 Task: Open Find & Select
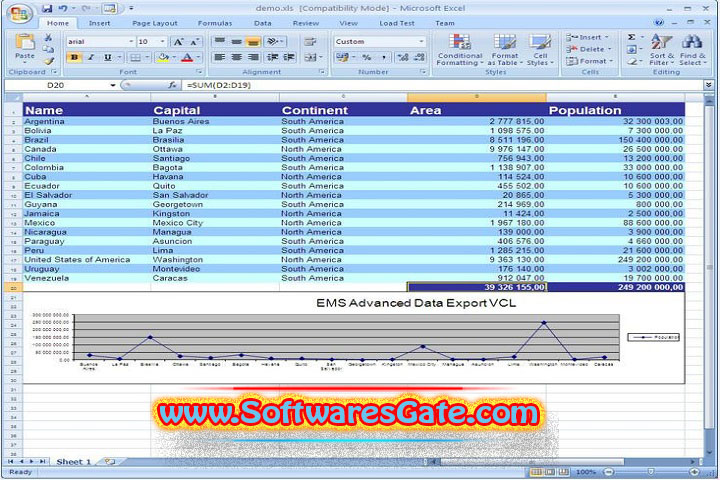[692, 50]
